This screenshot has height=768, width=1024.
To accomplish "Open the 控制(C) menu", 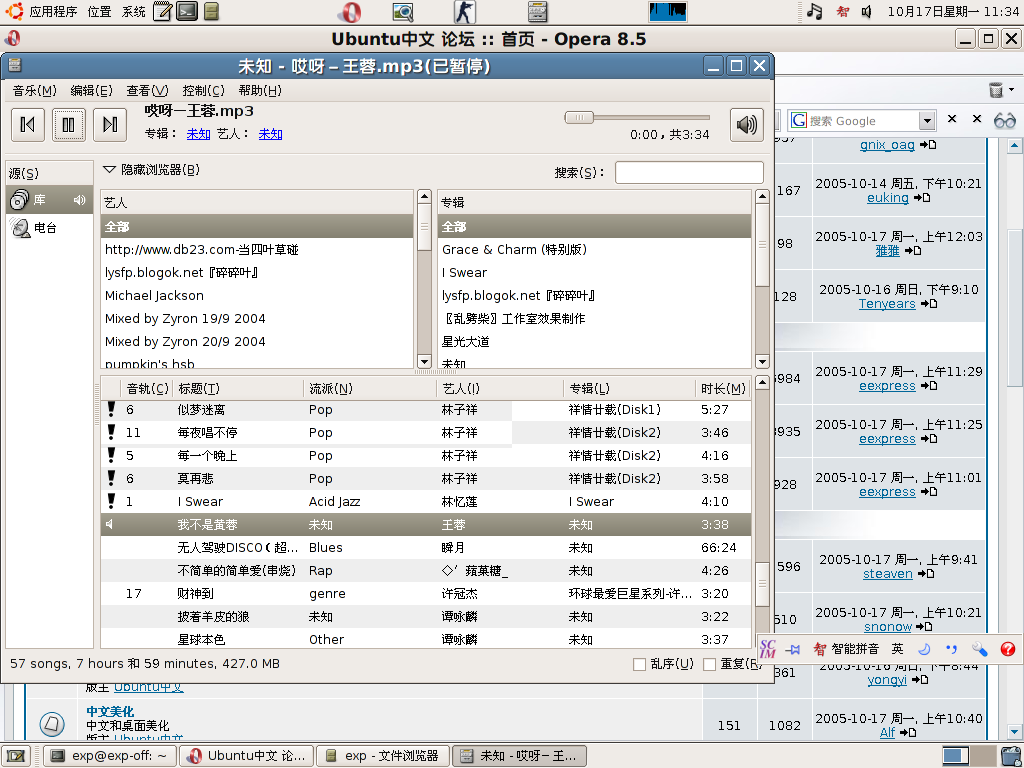I will [204, 90].
